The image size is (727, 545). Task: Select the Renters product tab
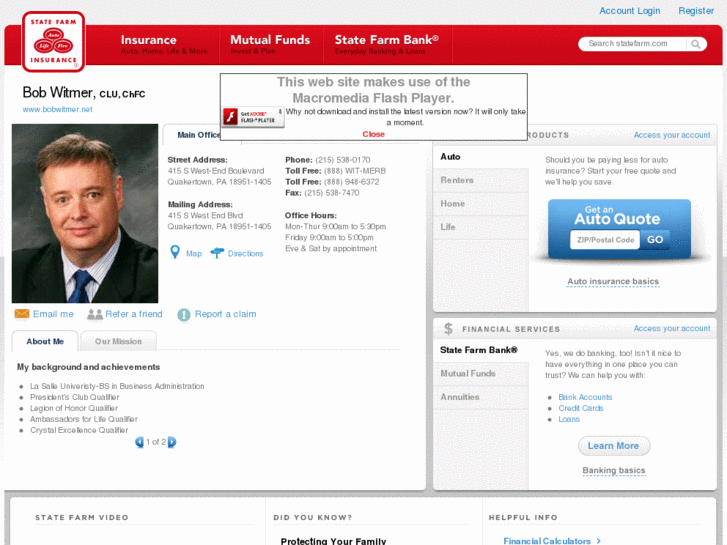(x=481, y=180)
